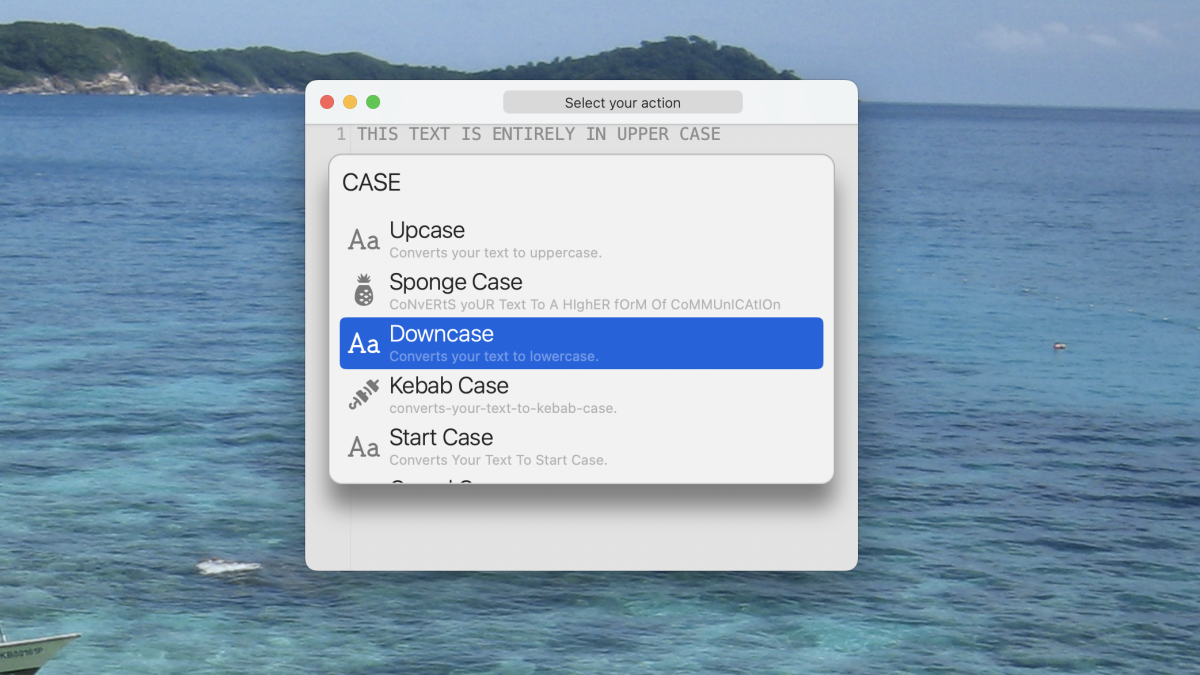
Task: Maximize the window with the green button
Action: [373, 102]
